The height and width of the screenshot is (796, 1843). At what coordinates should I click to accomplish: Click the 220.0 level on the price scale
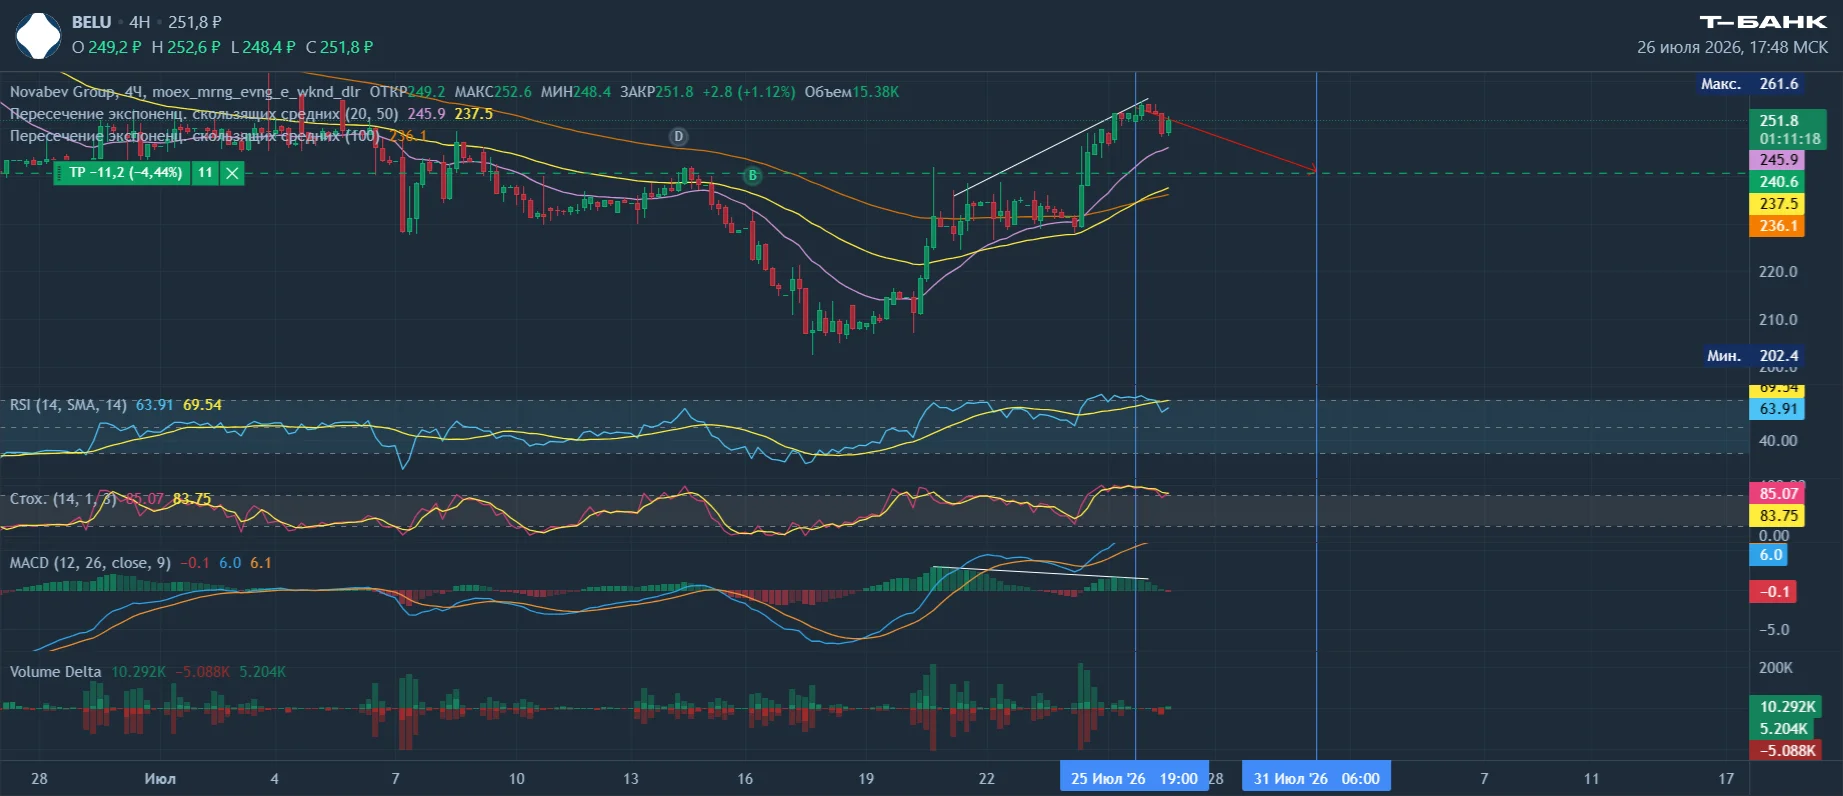click(x=1778, y=272)
